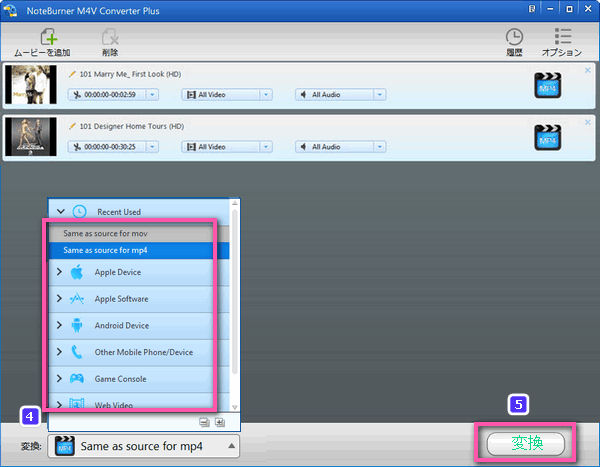This screenshot has height=467, width=600.
Task: Click the Designer Home Tours video thumbnail
Action: coord(31,137)
